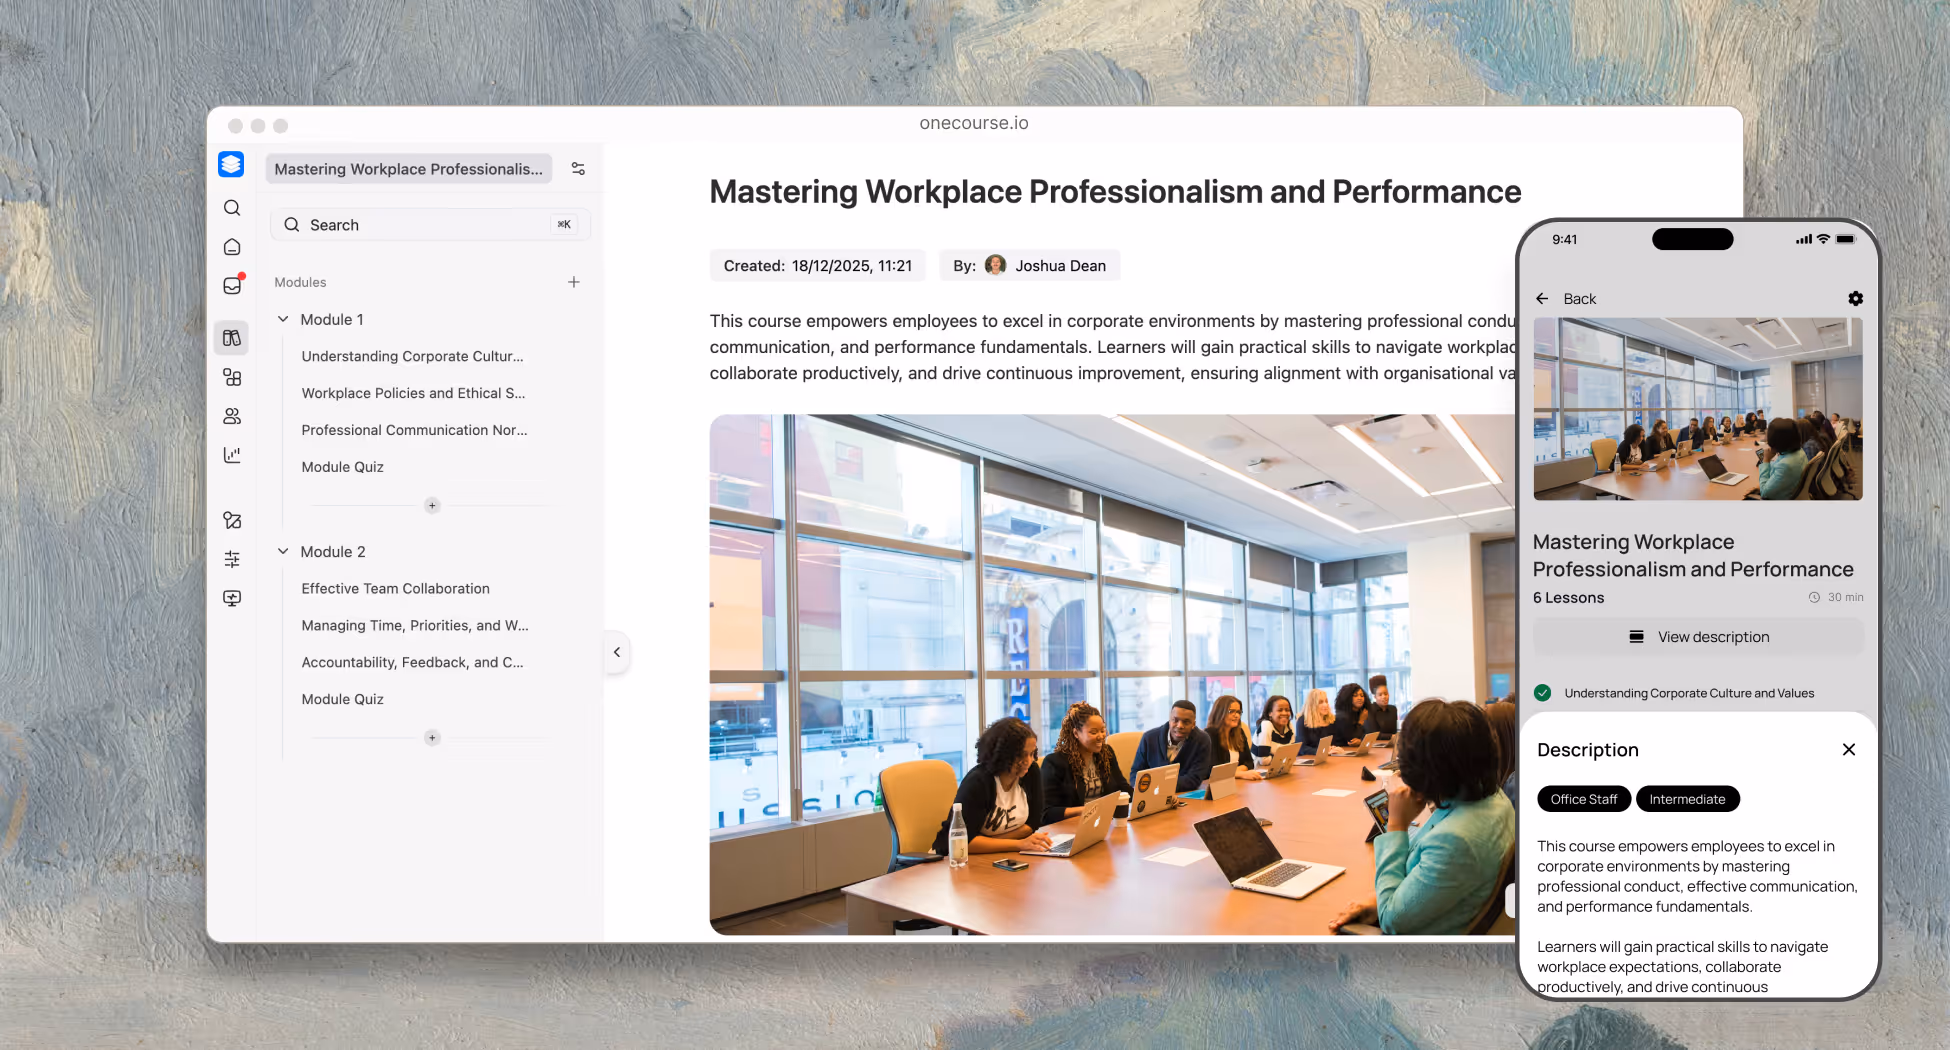Viewport: 1950px width, 1050px height.
Task: Toggle the green completion check for Understanding Corporate Culture
Action: (1543, 693)
